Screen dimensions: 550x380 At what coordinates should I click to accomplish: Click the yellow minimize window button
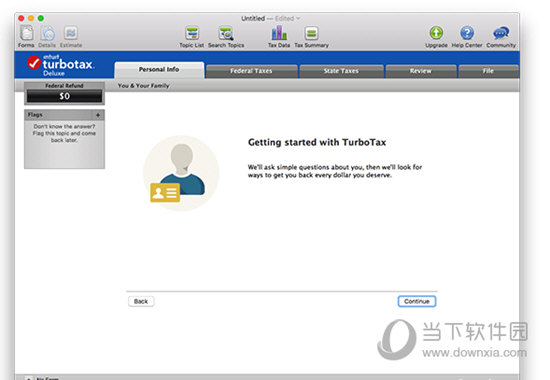pyautogui.click(x=31, y=18)
